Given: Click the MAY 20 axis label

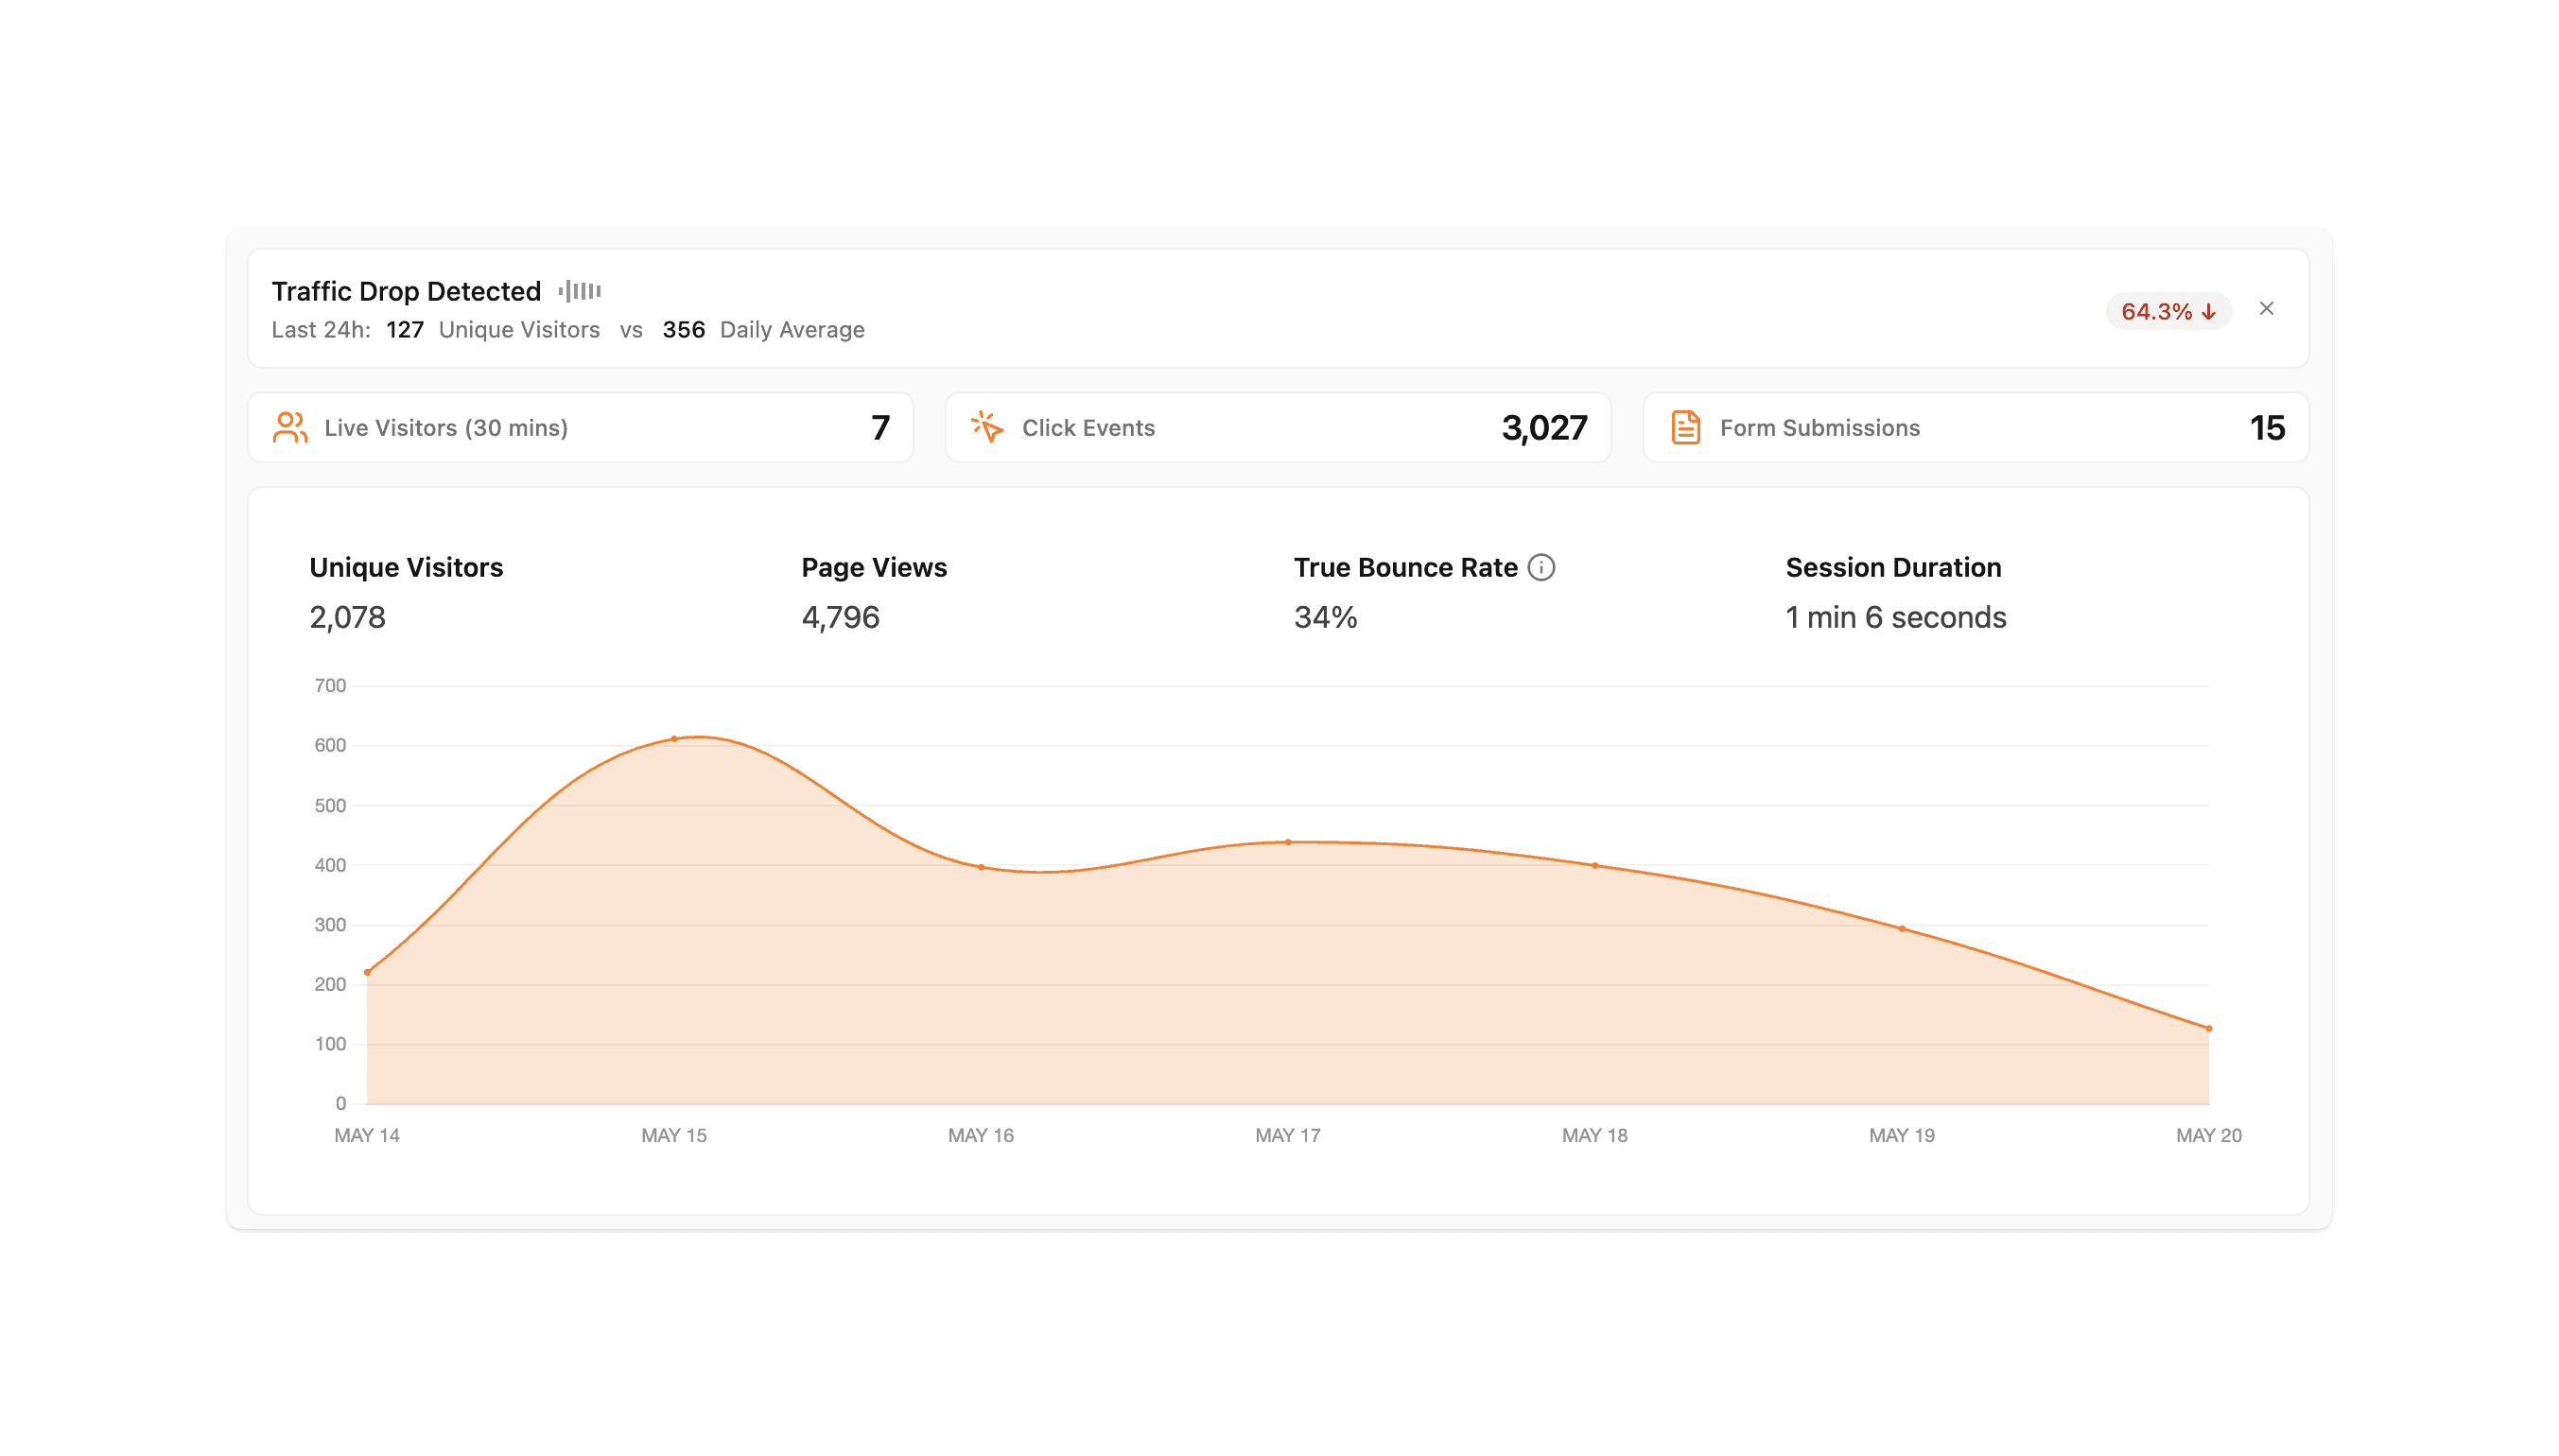Looking at the screenshot, I should [2209, 1135].
